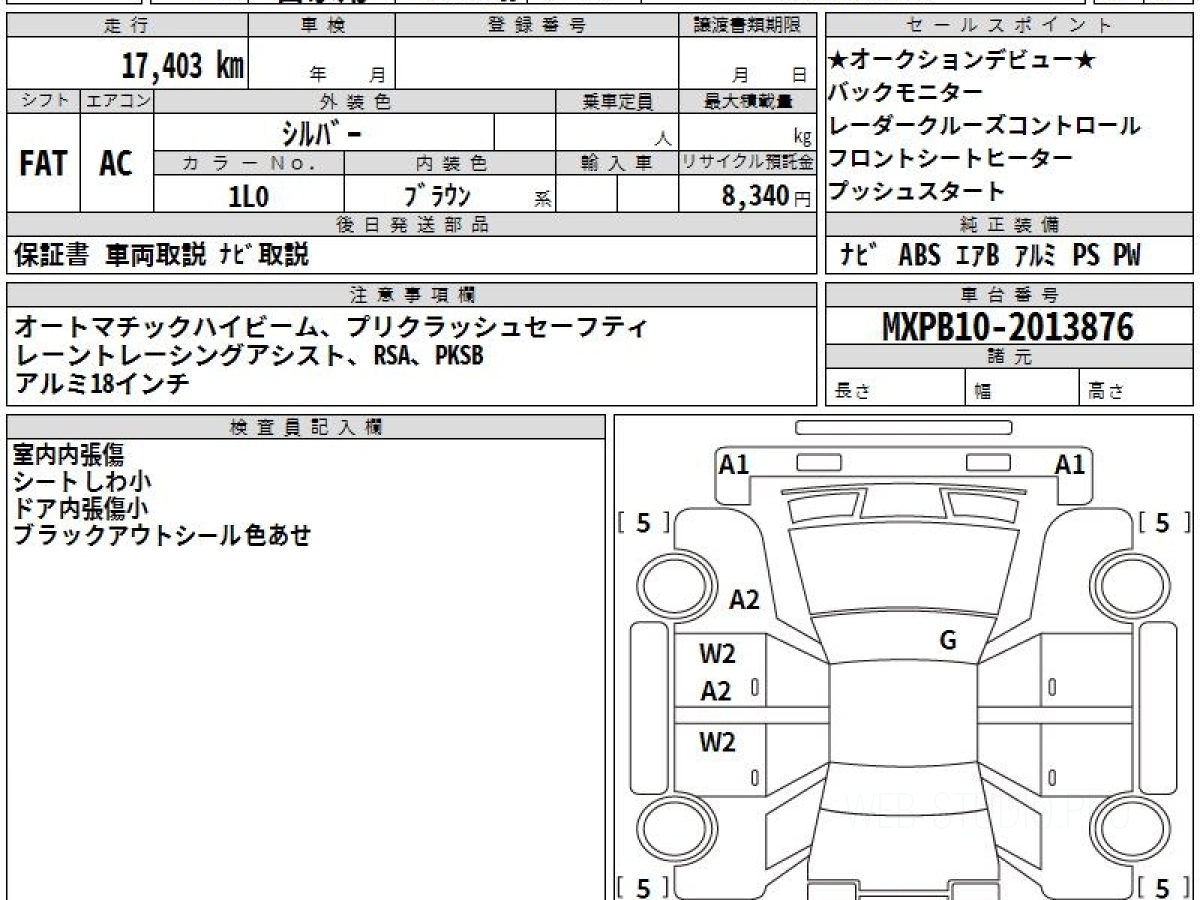Select the 幅 dimension field
The height and width of the screenshot is (900, 1200).
point(1023,388)
